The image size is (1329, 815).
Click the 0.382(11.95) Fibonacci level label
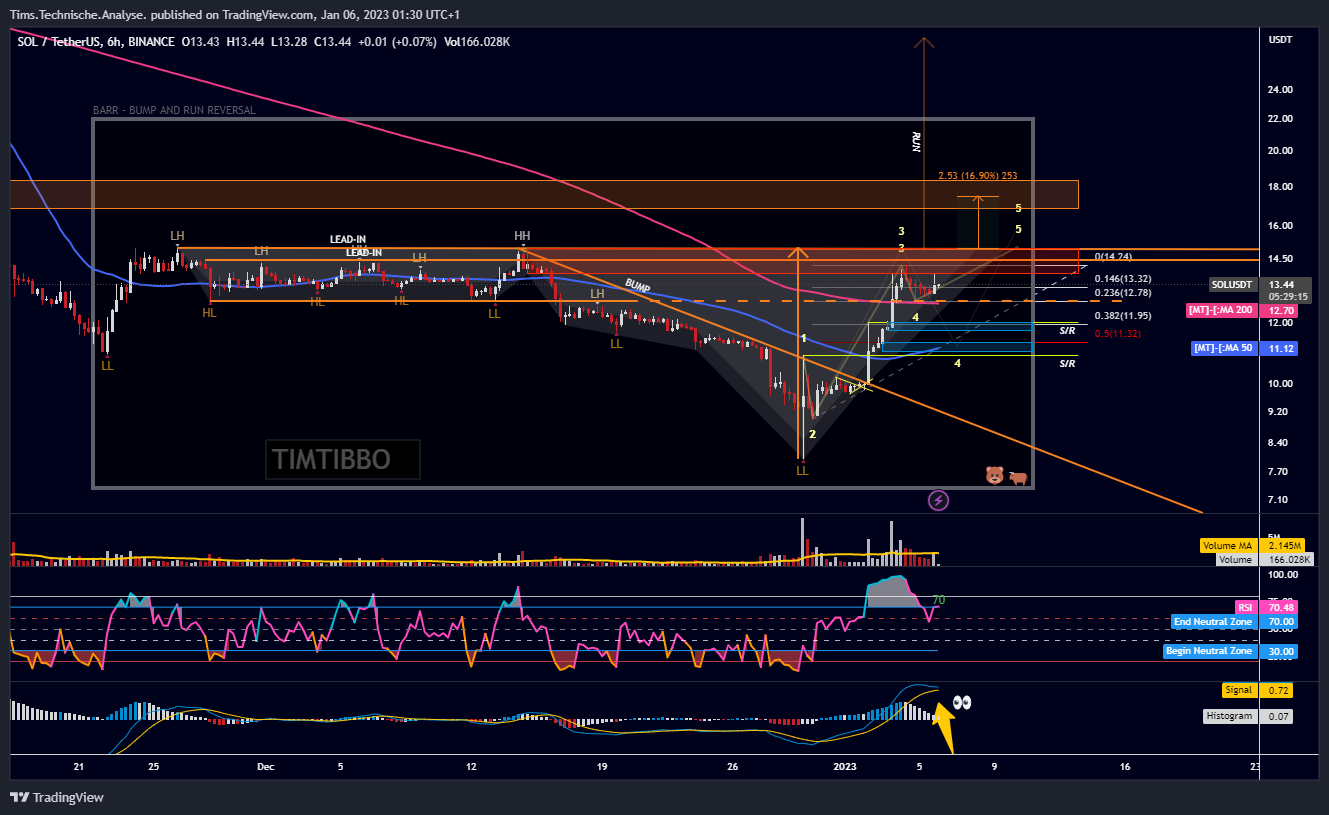(x=1122, y=316)
